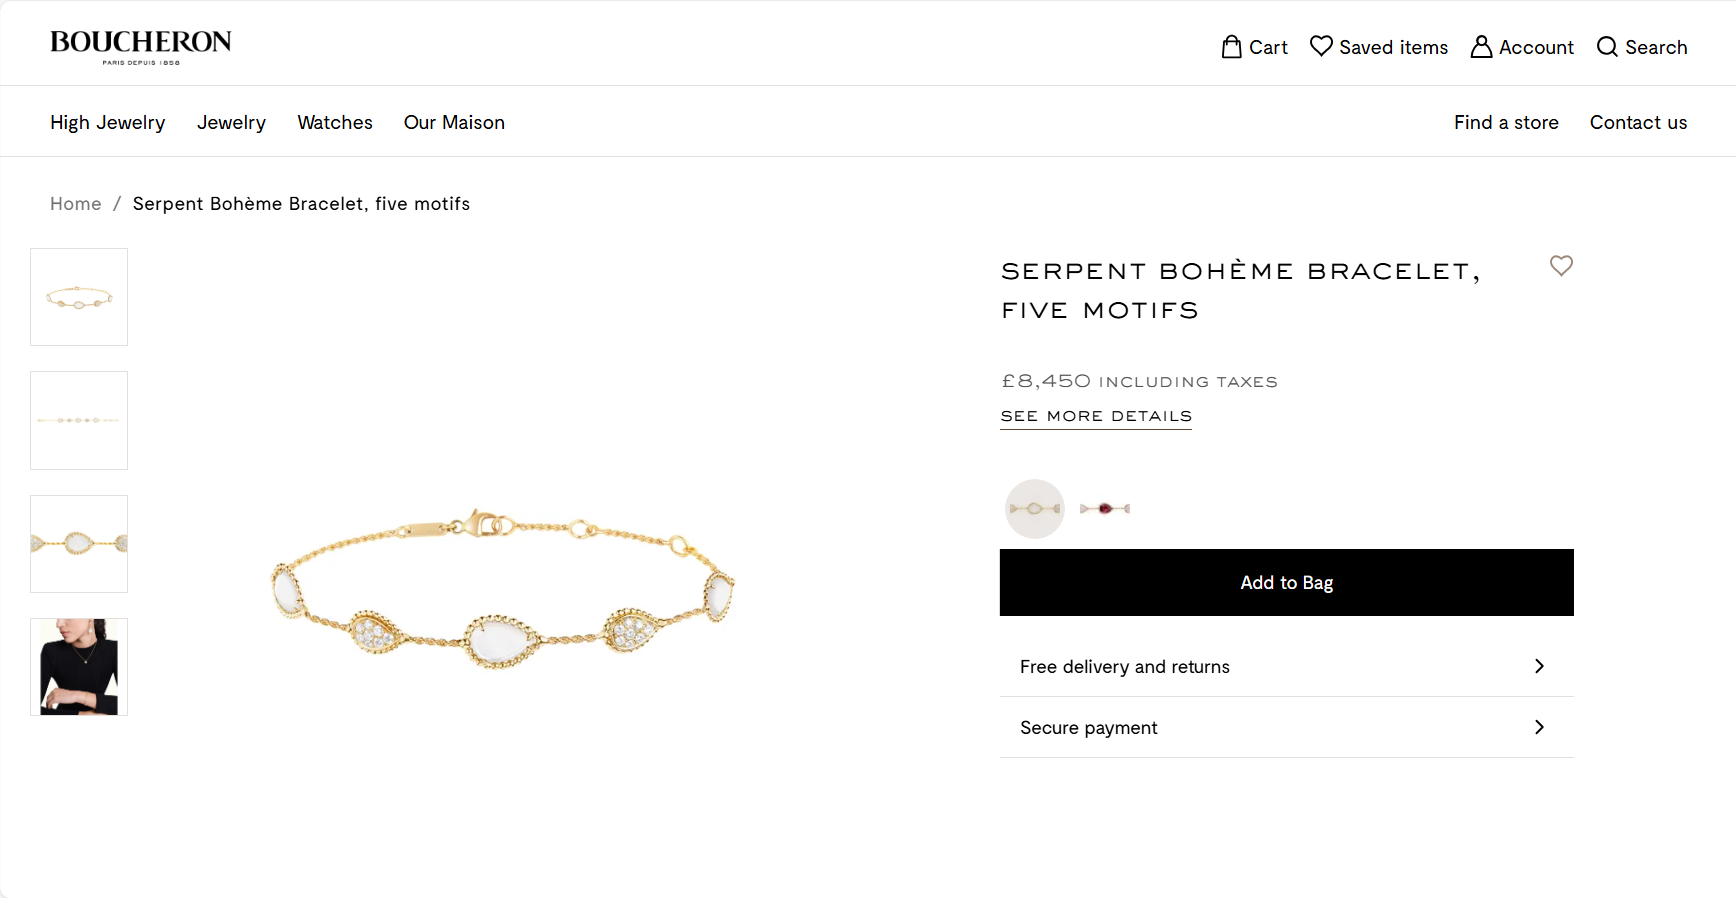Open Saved items heart icon in header
1736x898 pixels.
pos(1321,47)
